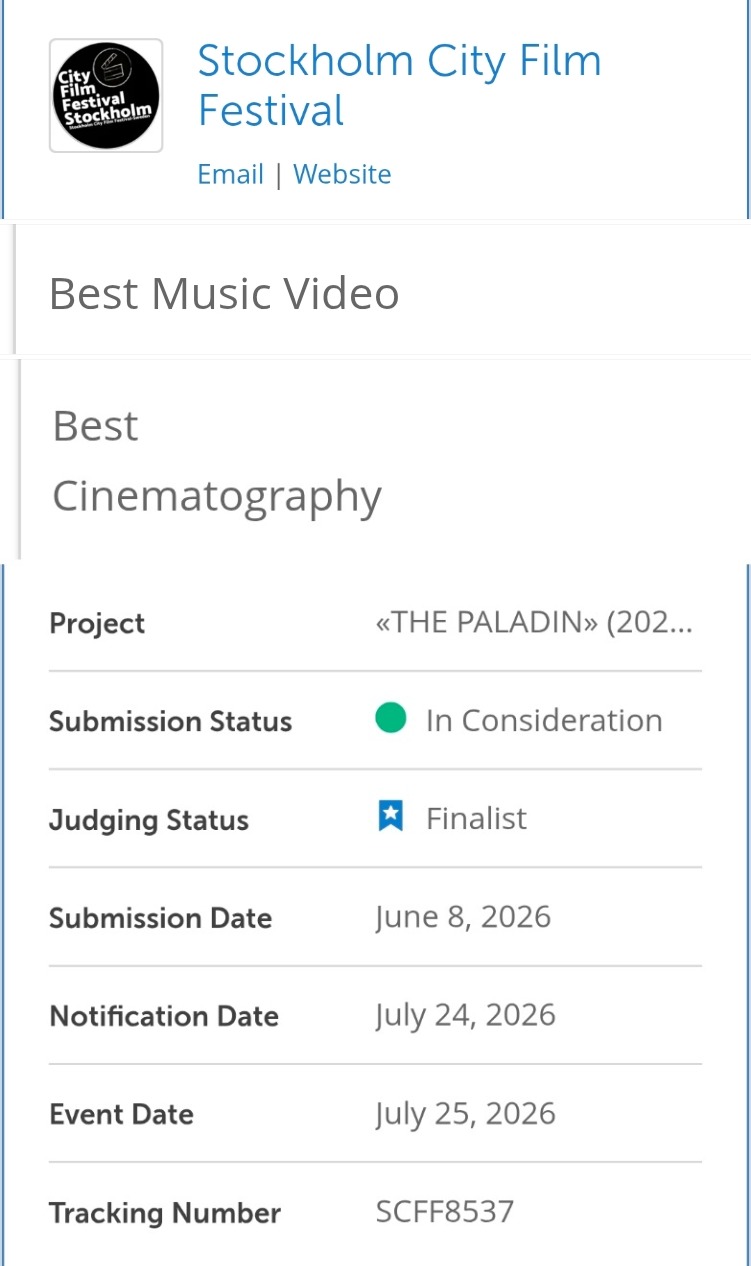
Task: Select the June 8, 2026 submission date
Action: pyautogui.click(x=463, y=917)
